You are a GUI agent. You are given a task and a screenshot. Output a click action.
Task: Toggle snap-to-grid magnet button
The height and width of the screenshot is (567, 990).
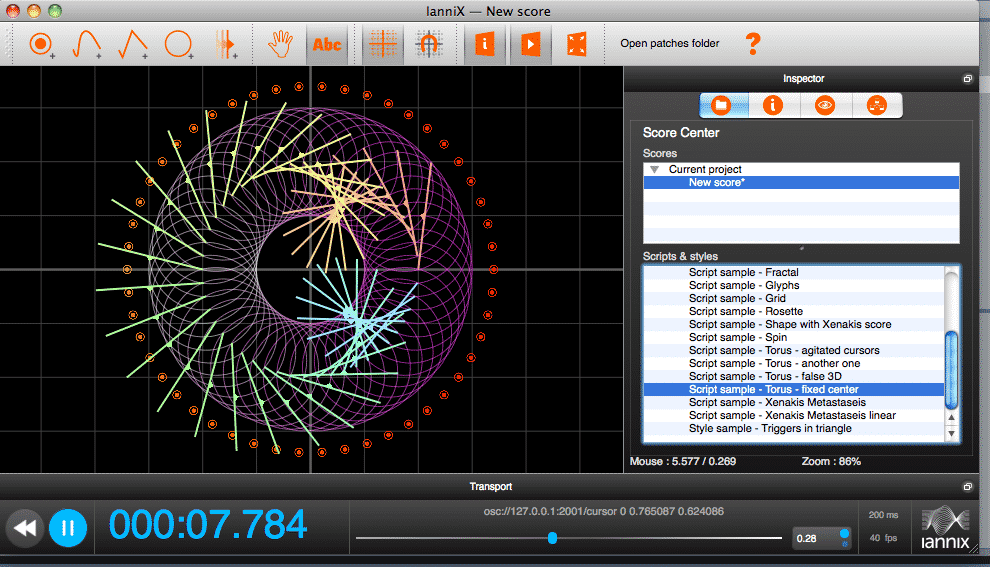tap(429, 44)
